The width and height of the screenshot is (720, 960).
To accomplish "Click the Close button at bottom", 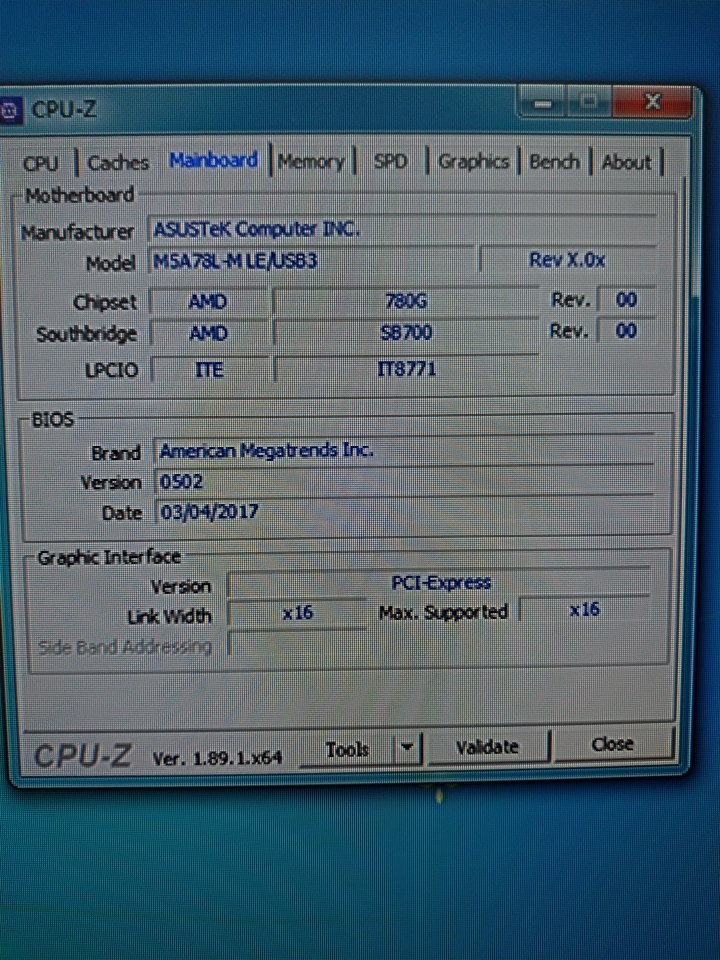I will [x=612, y=744].
